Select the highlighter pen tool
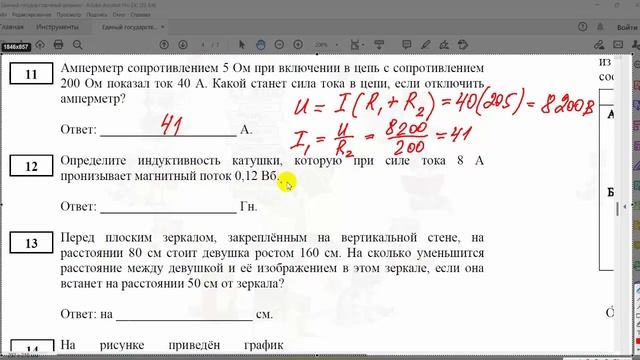The height and width of the screenshot is (360, 640). pyautogui.click(x=425, y=45)
